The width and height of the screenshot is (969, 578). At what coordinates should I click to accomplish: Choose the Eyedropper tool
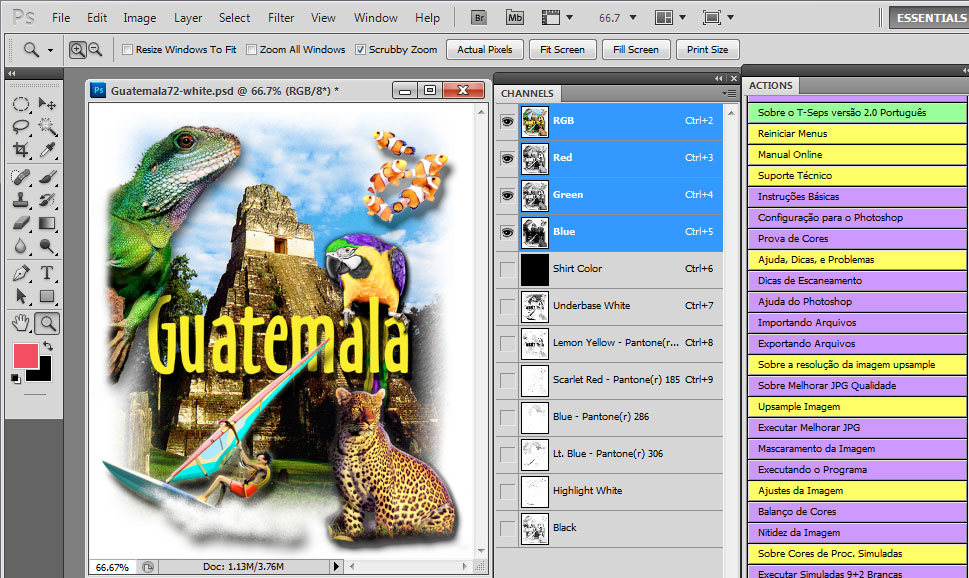(46, 150)
